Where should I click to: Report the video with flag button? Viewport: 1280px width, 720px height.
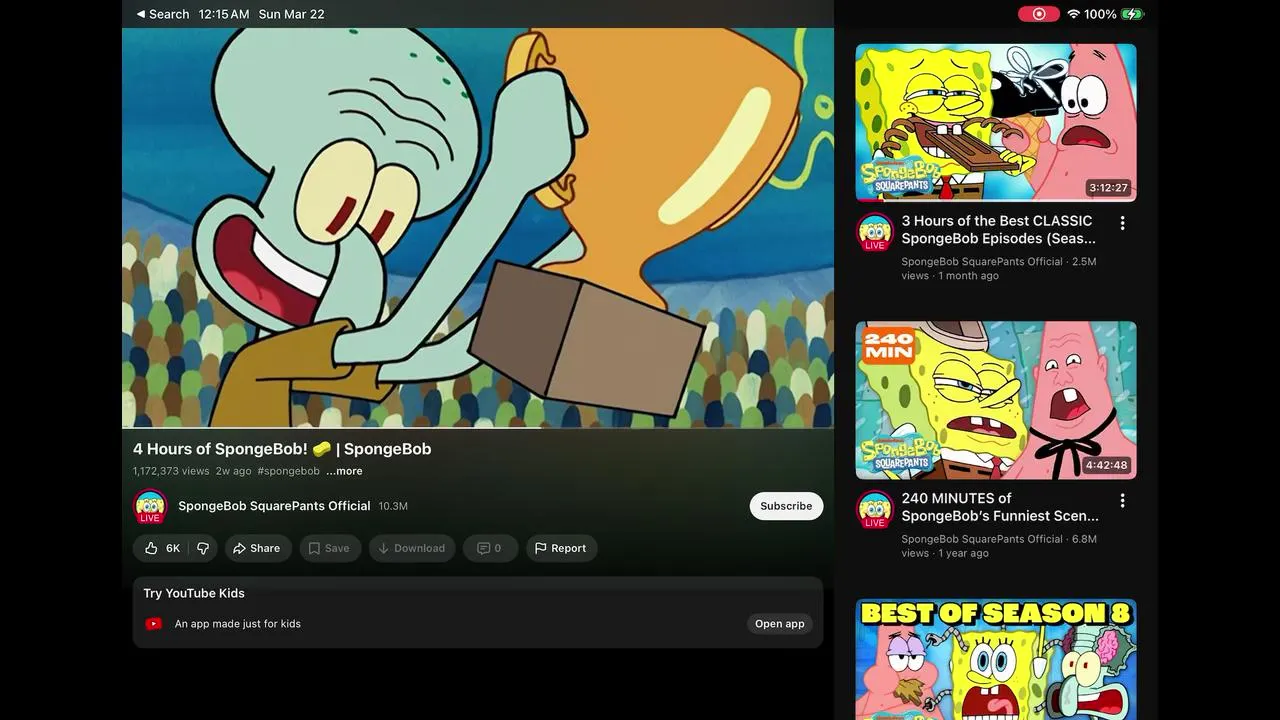(x=561, y=548)
